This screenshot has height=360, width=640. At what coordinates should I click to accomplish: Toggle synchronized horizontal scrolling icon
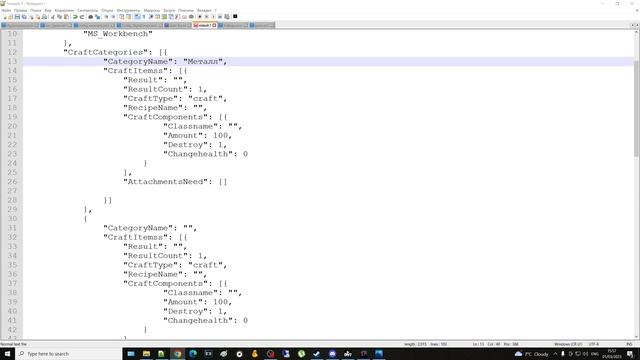tap(128, 17)
